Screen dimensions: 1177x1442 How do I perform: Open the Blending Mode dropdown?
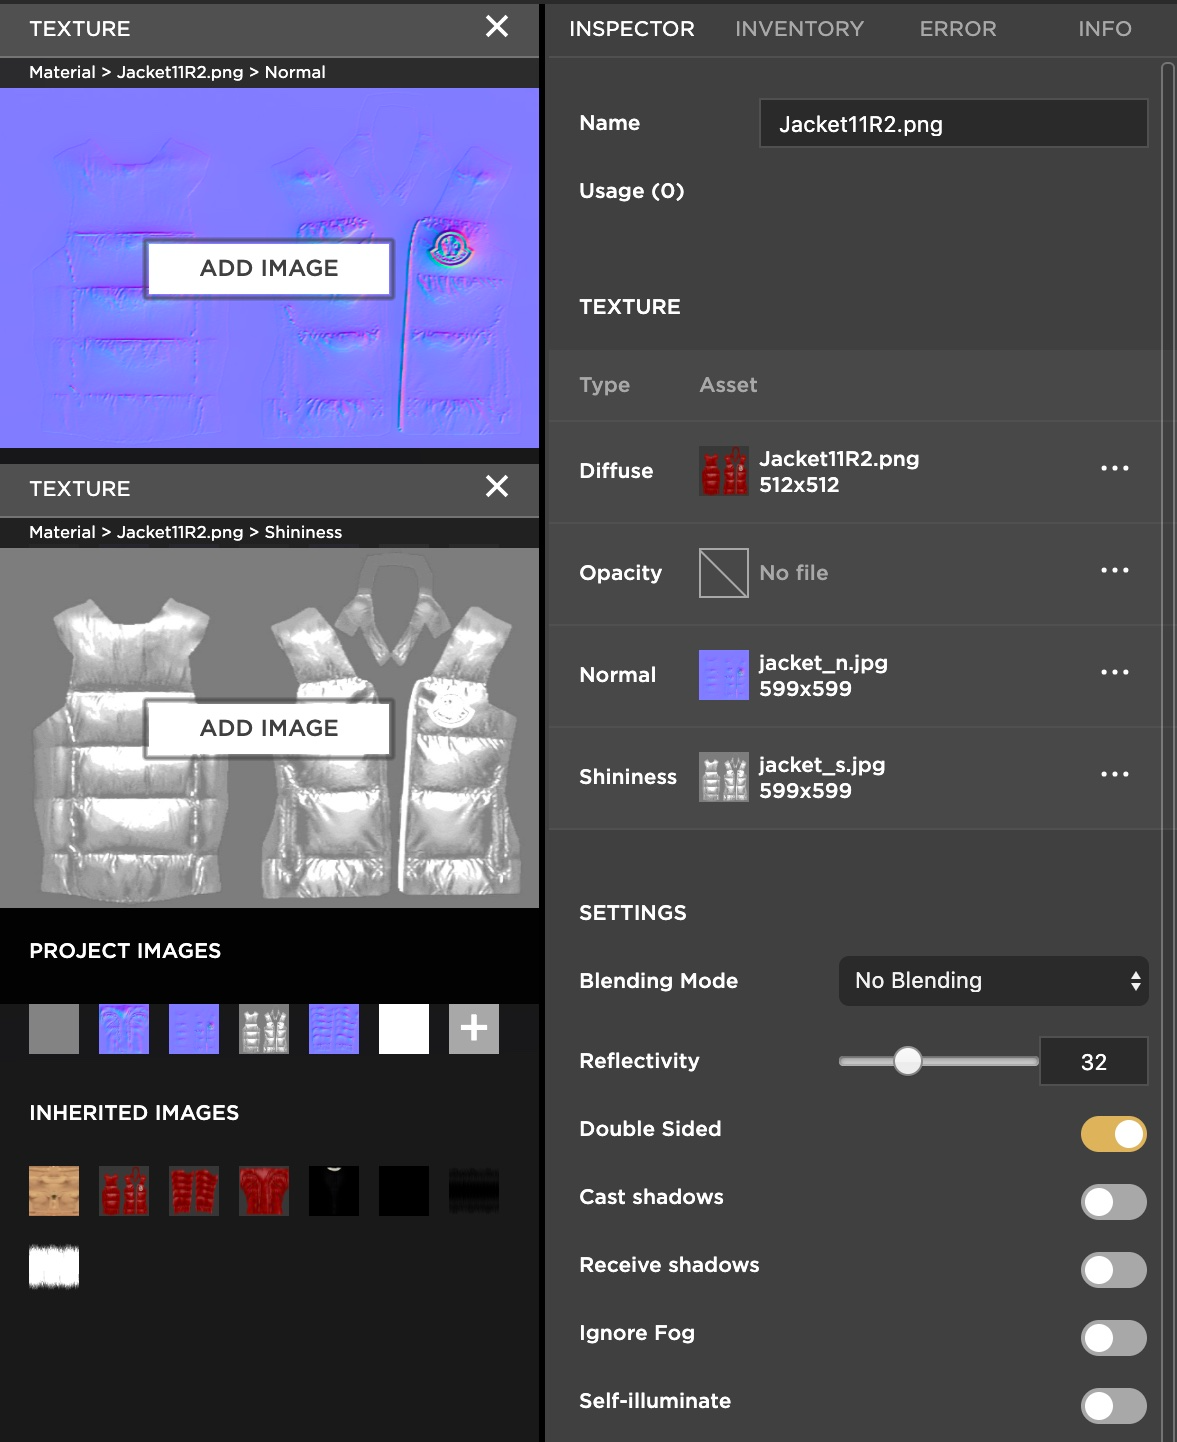993,981
